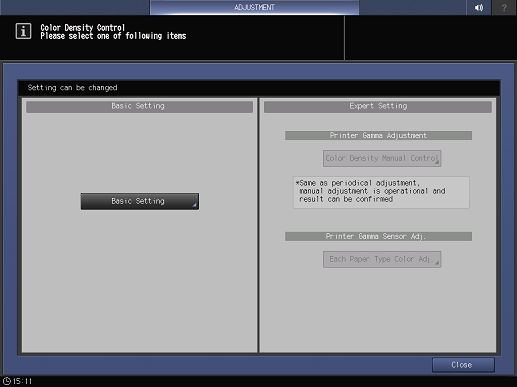Screen dimensions: 517x387
Task: Click the Basic Setting panel header
Action: [139, 107]
